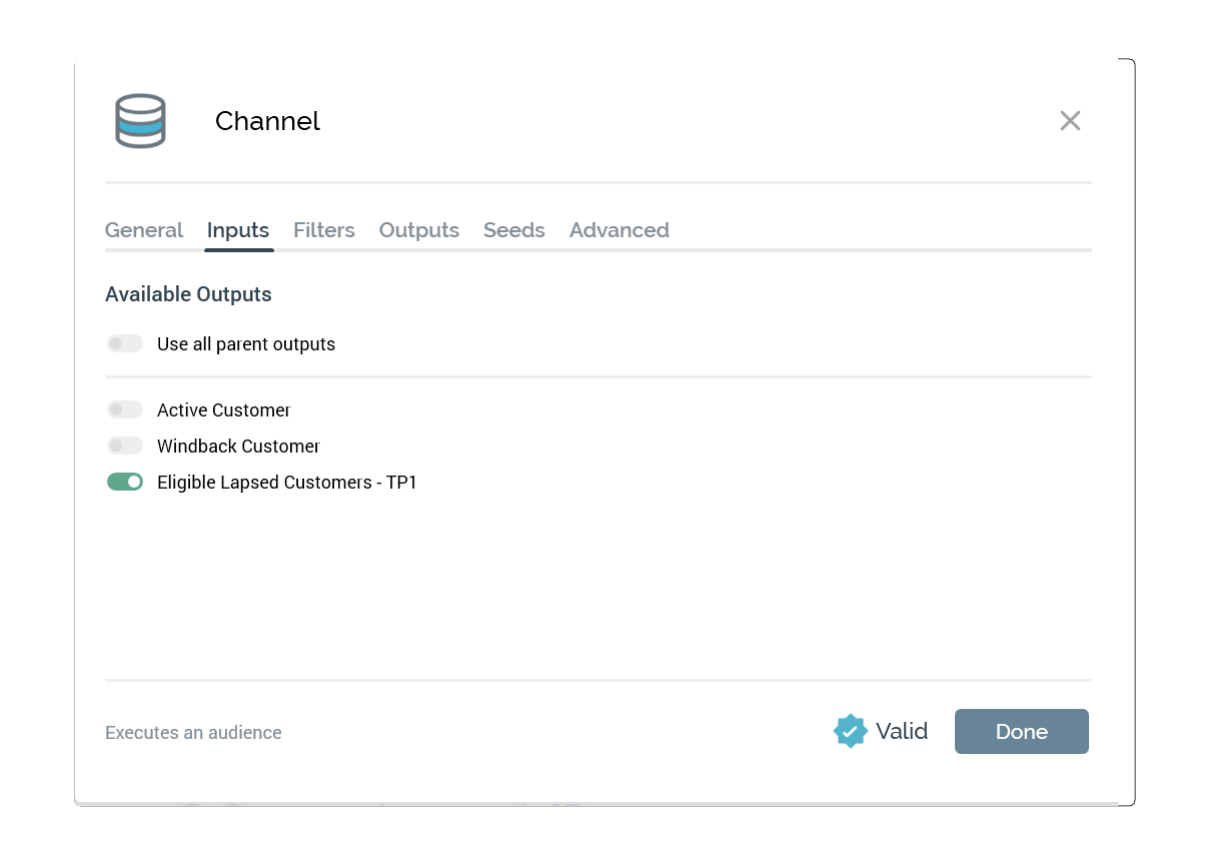The width and height of the screenshot is (1210, 866).
Task: Click the Valid checkmark badge icon
Action: pyautogui.click(x=849, y=731)
